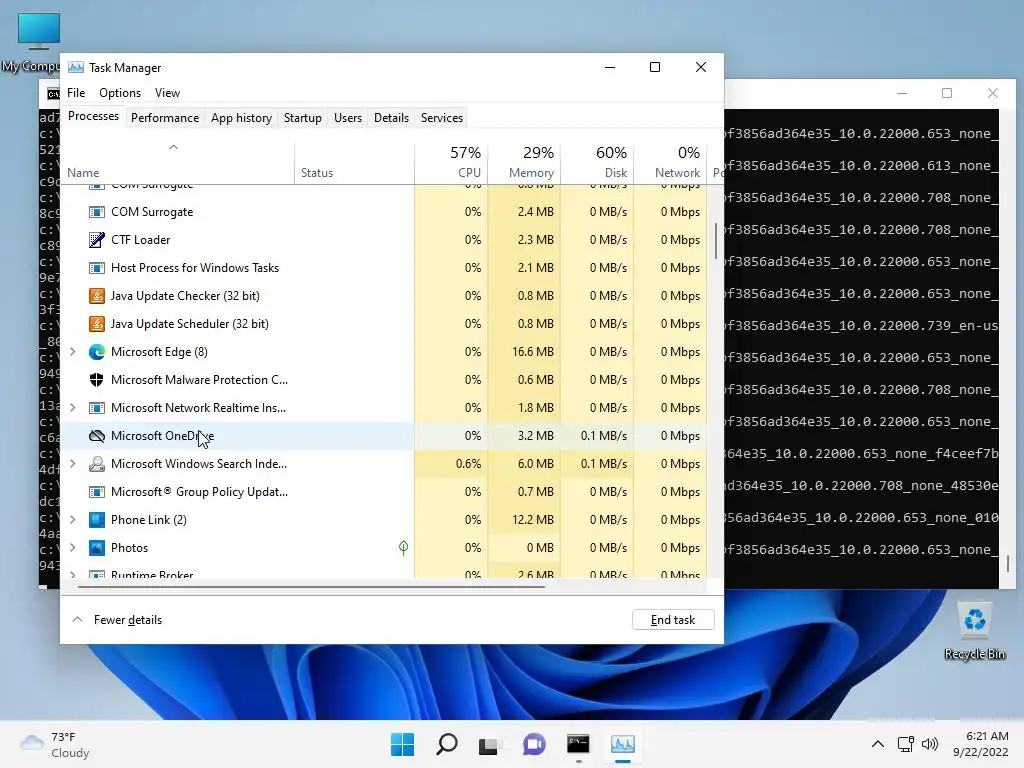
Task: Select the Microsoft OneDrive process row
Action: [x=383, y=436]
